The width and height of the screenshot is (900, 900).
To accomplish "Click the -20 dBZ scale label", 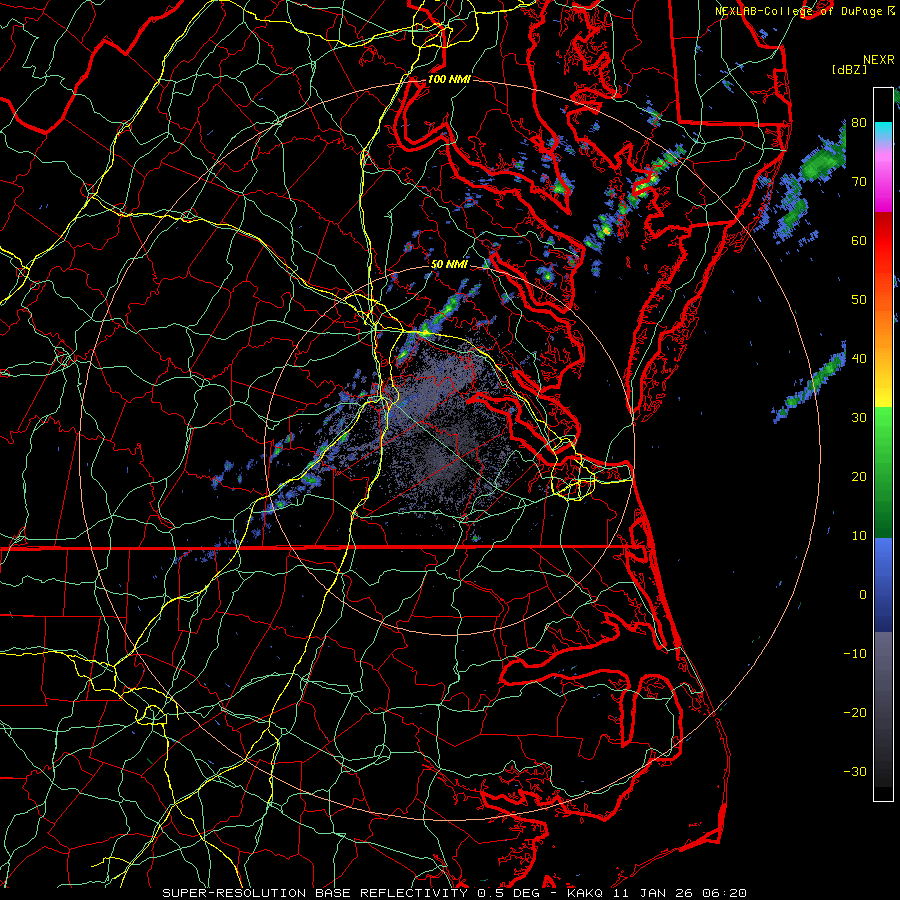I will pos(855,713).
